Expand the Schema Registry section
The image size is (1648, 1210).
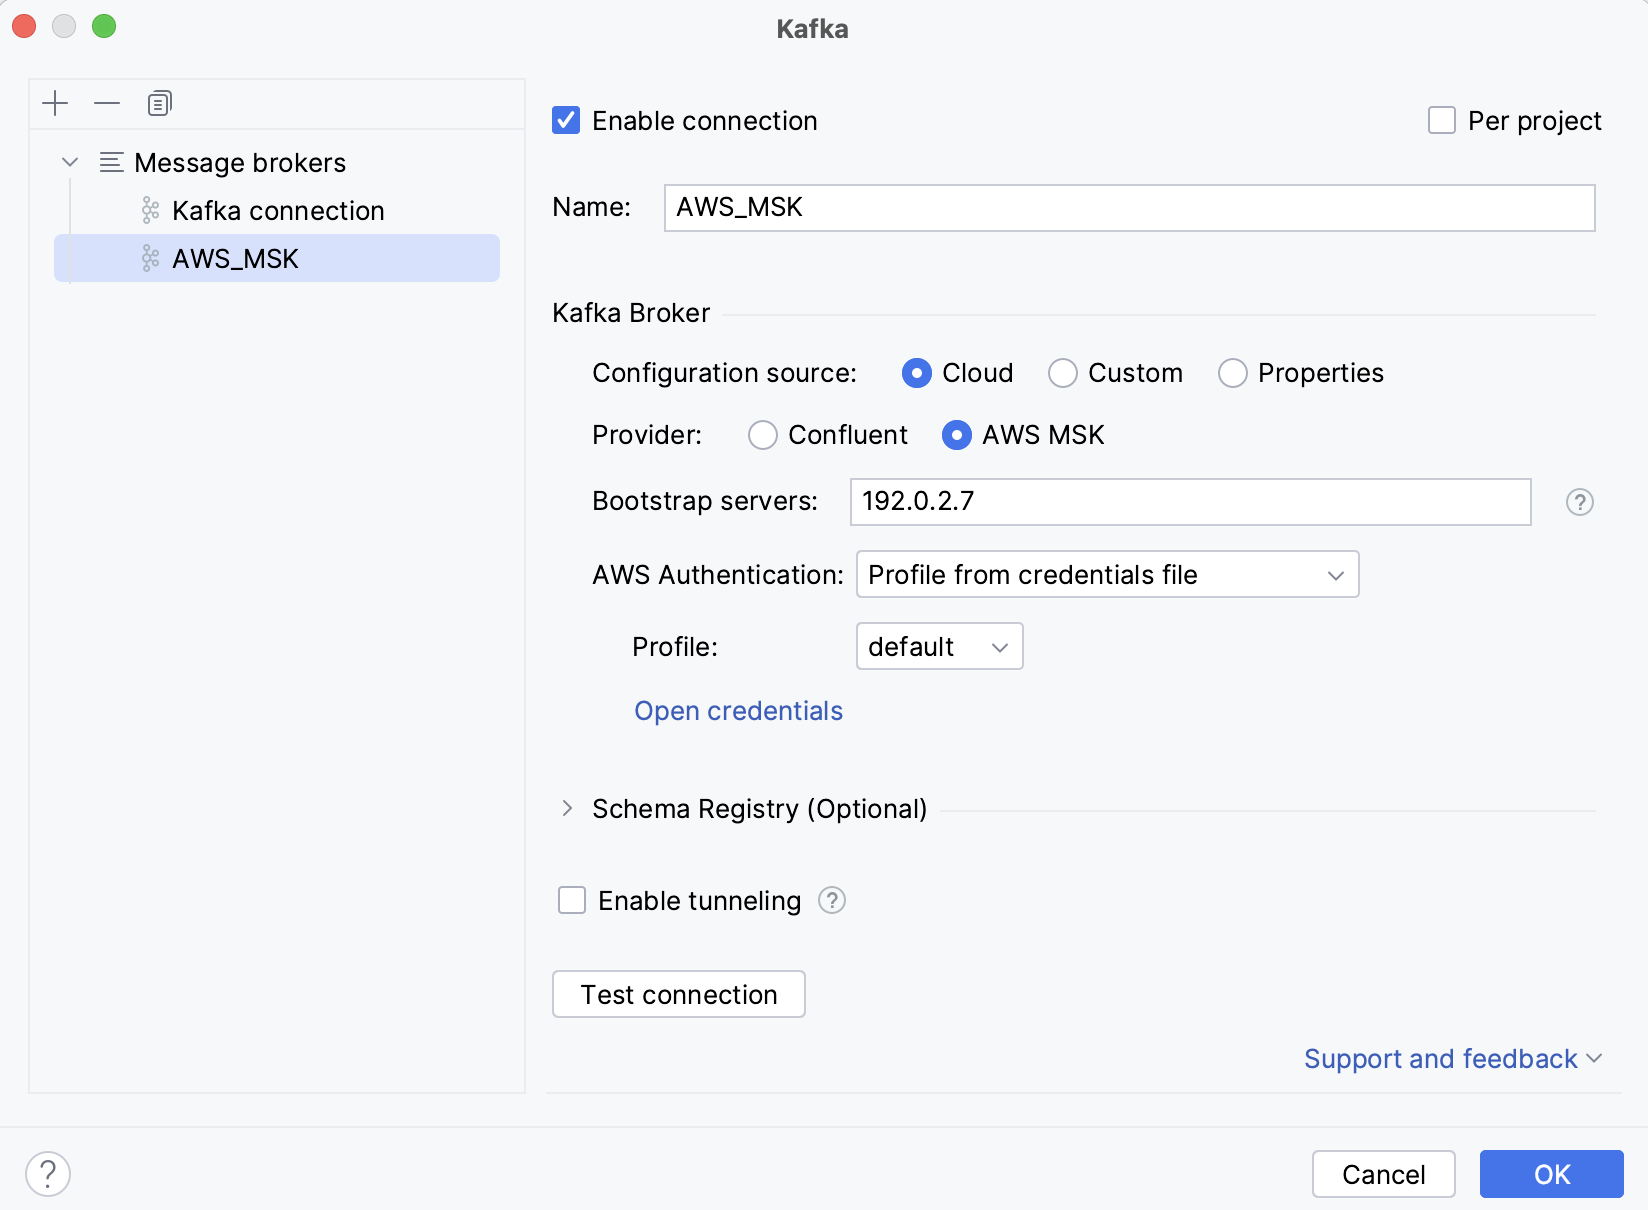coord(568,808)
